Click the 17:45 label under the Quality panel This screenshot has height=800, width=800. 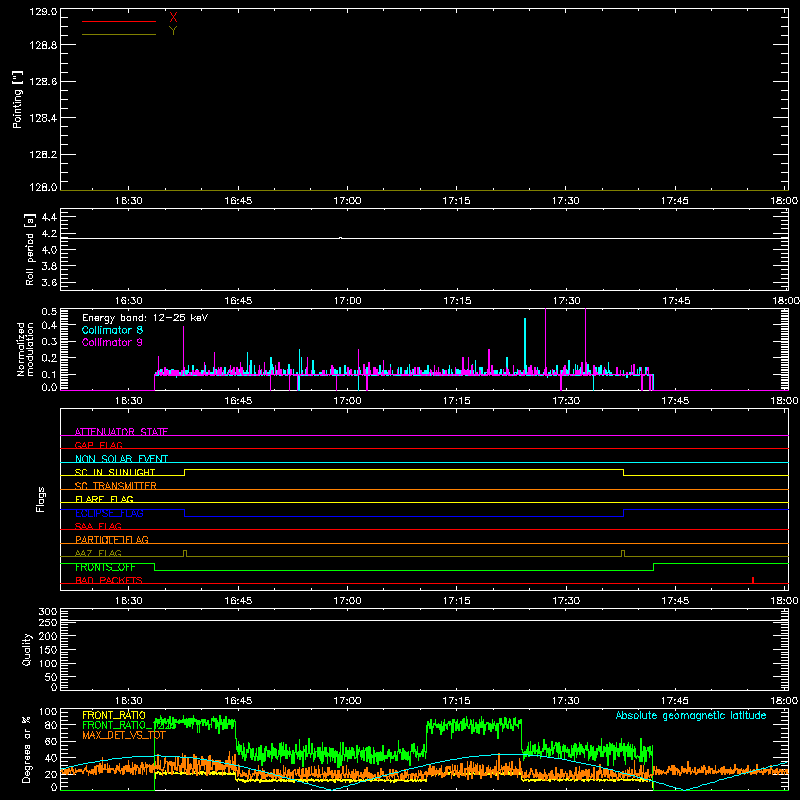(675, 701)
